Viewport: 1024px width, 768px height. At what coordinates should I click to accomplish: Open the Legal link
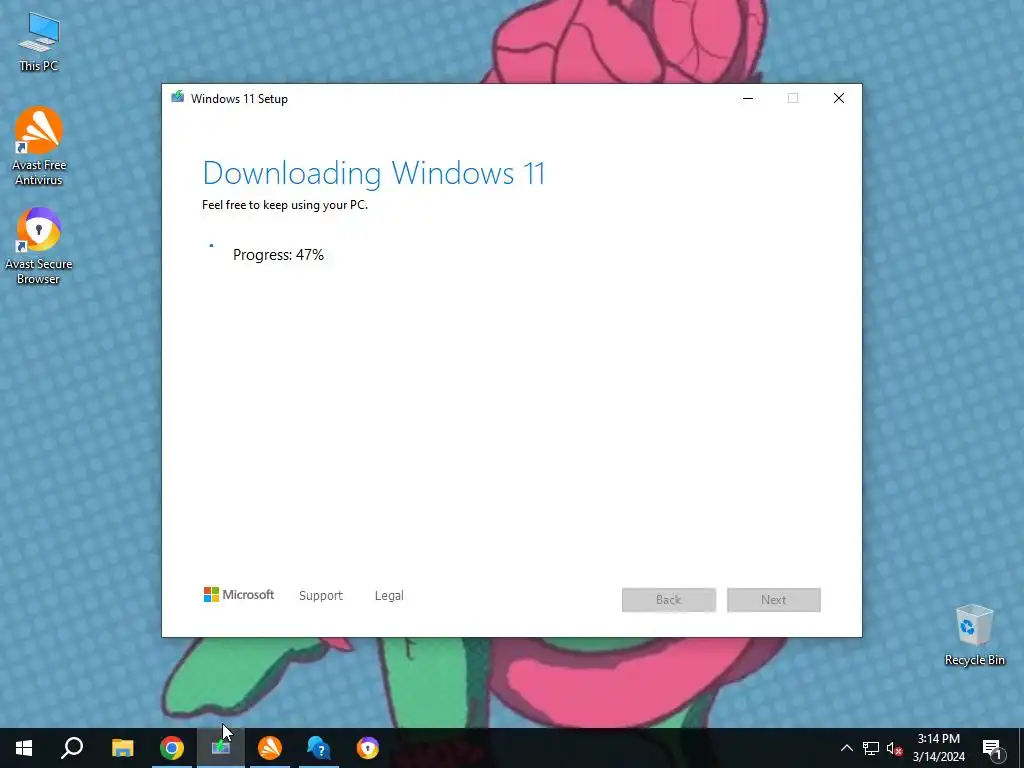389,596
